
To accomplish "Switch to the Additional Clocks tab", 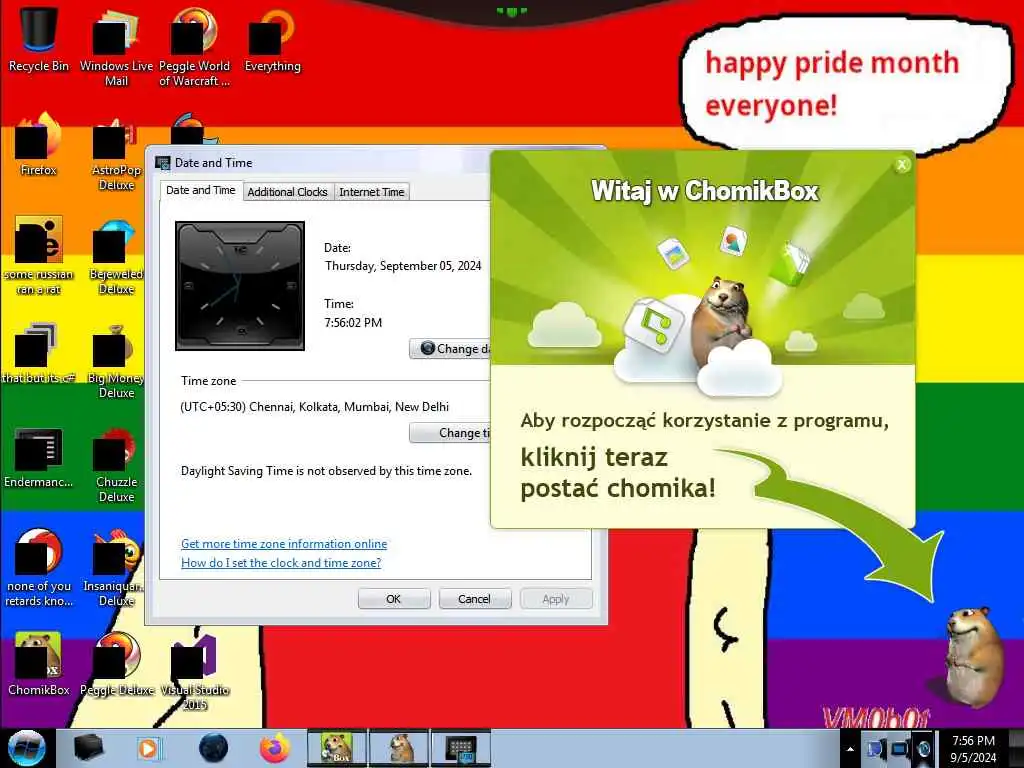I will coord(287,192).
